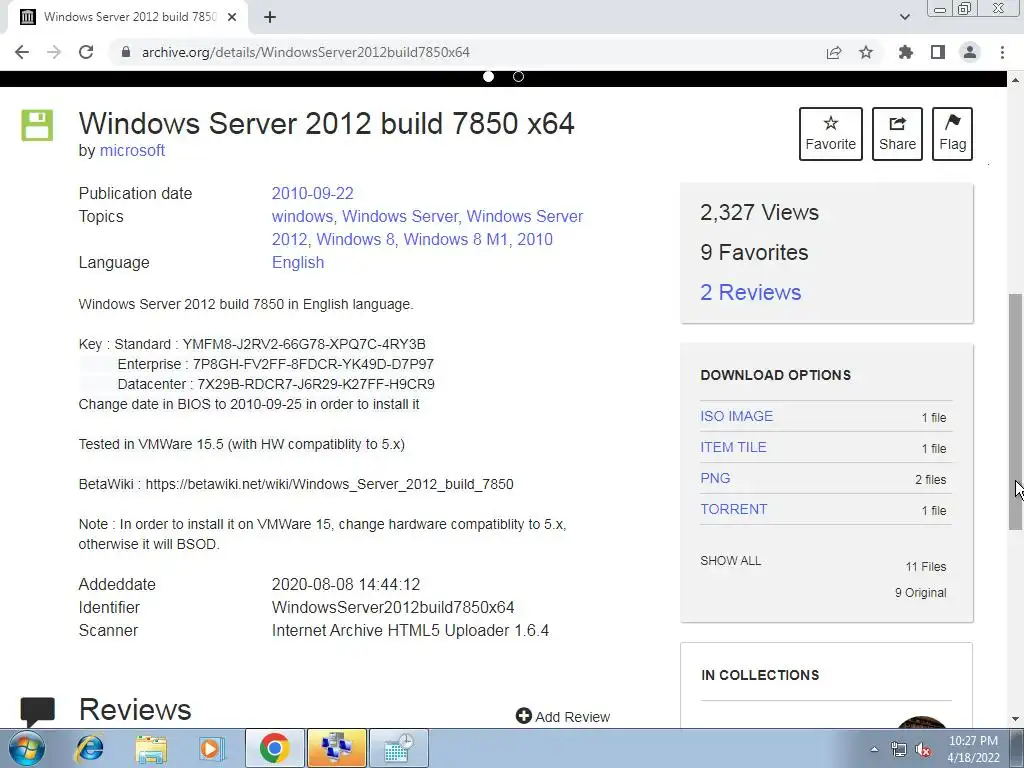Bookmark this page with the star icon
Viewport: 1024px width, 768px height.
click(866, 52)
